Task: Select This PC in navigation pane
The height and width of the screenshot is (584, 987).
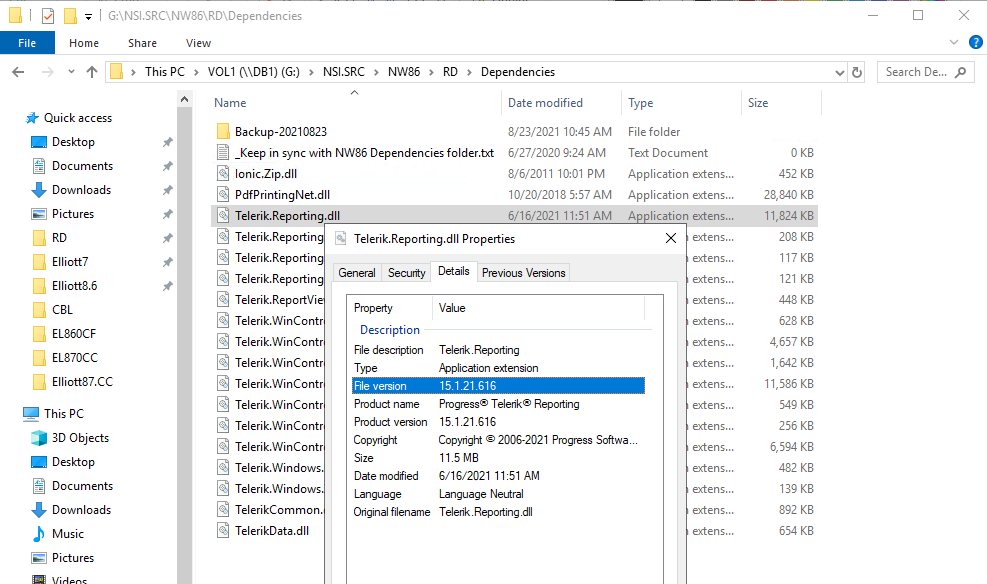Action: (64, 413)
